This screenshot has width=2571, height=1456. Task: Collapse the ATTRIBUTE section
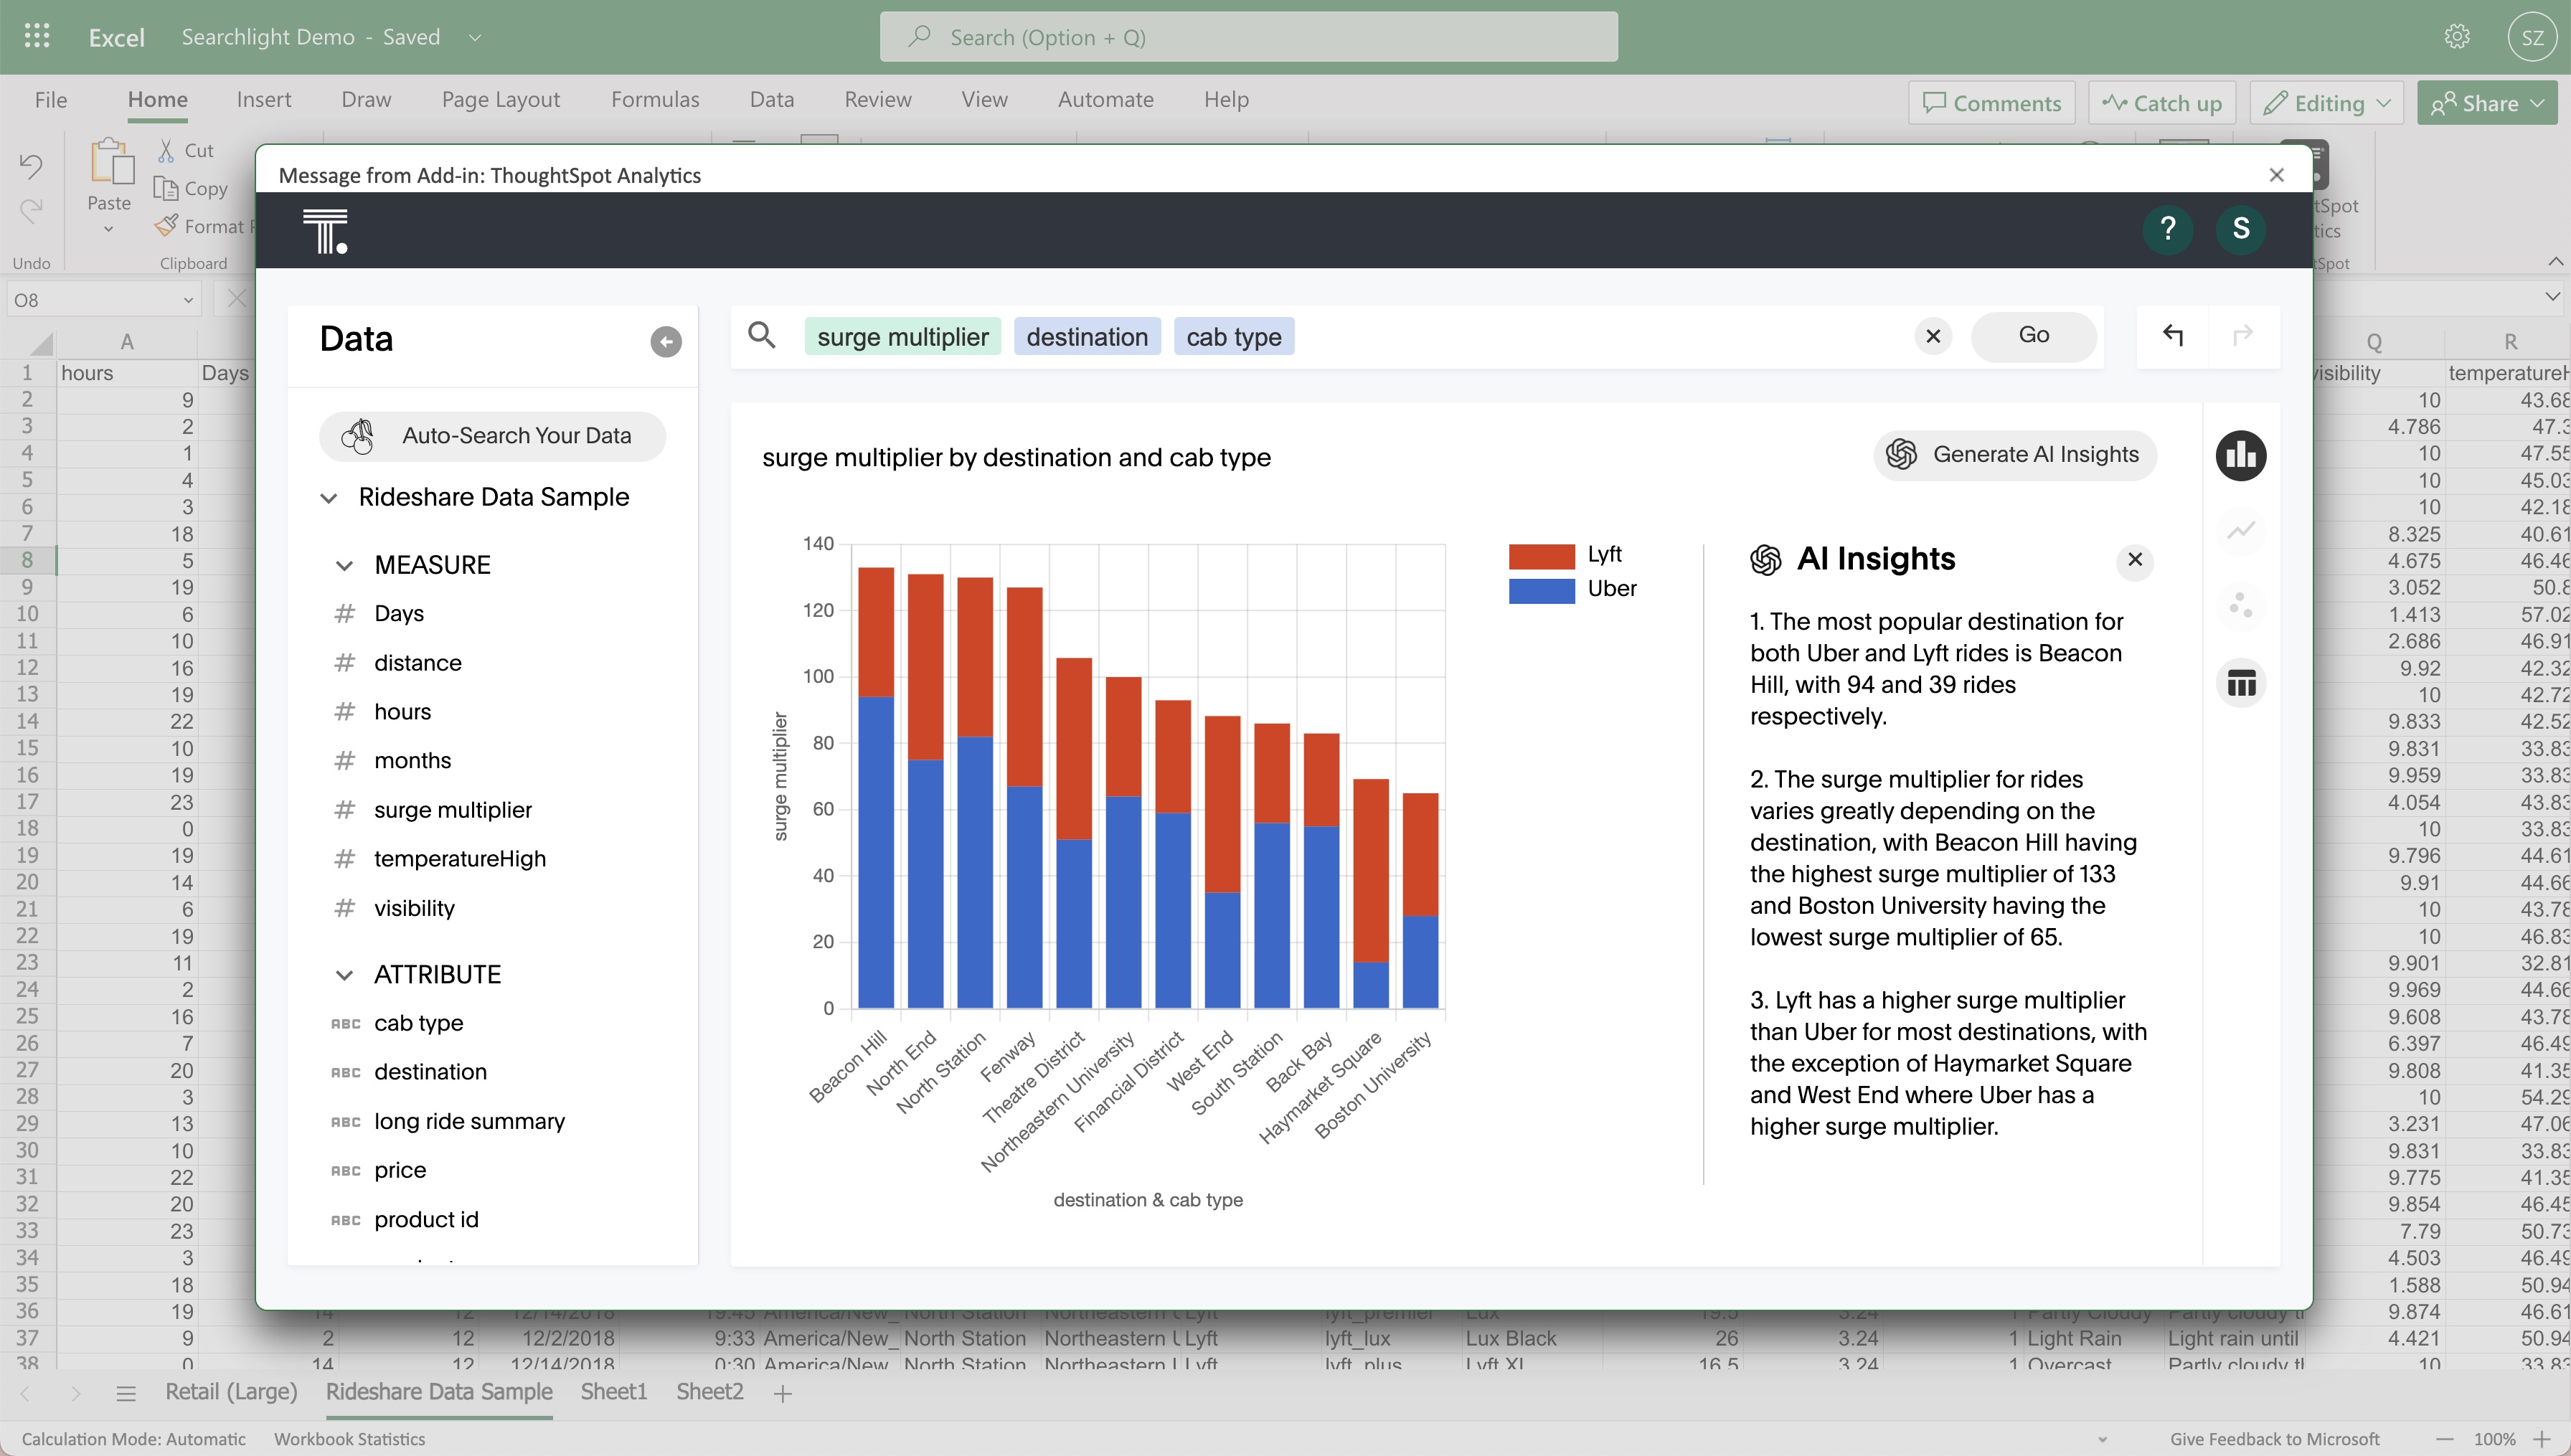[x=344, y=975]
